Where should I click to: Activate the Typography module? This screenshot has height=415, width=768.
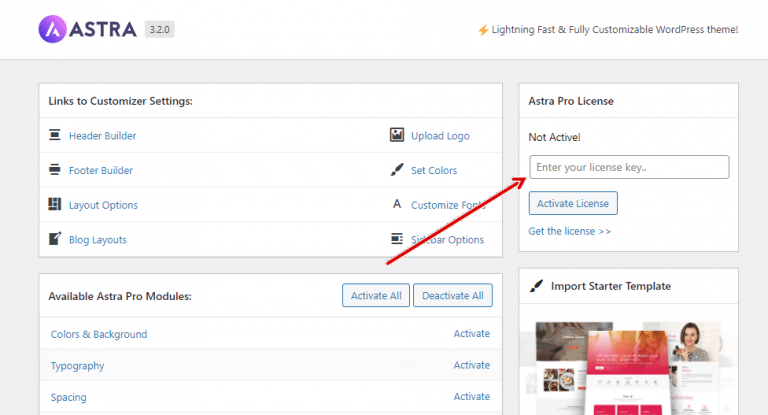pos(471,366)
